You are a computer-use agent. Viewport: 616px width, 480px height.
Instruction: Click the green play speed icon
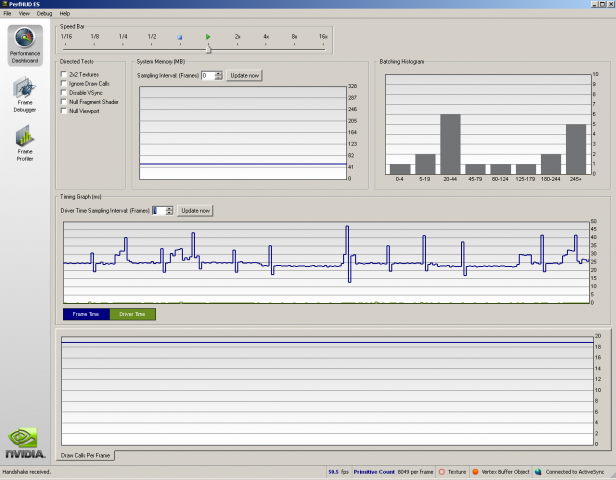208,36
